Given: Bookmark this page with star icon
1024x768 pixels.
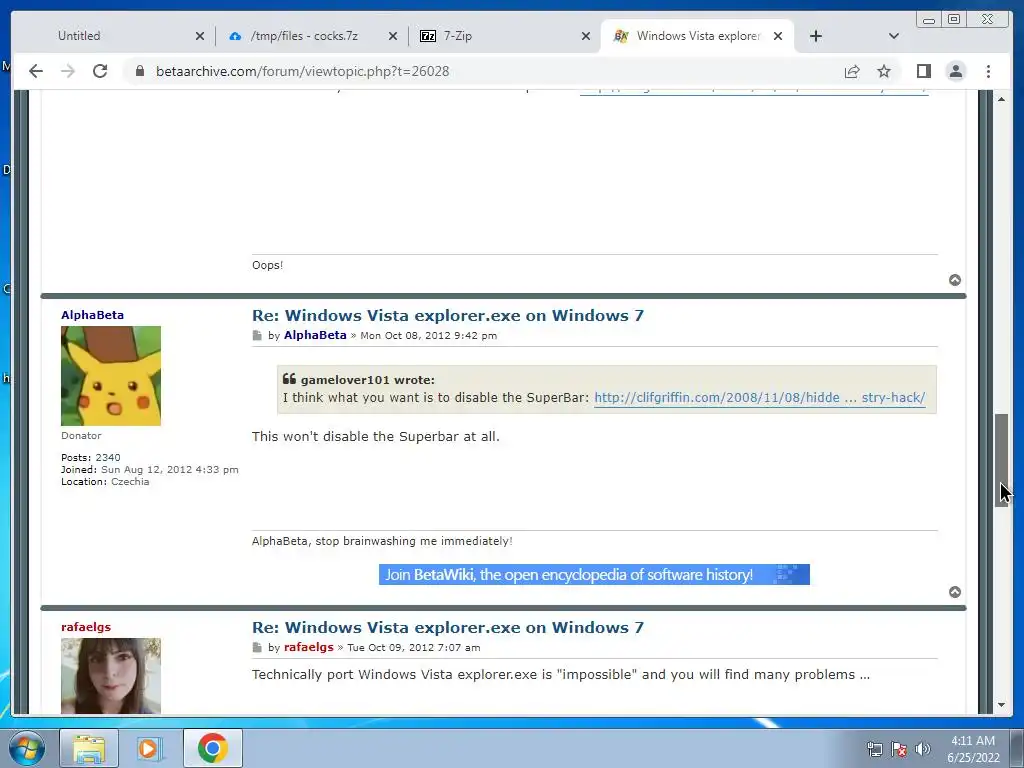Looking at the screenshot, I should [884, 71].
